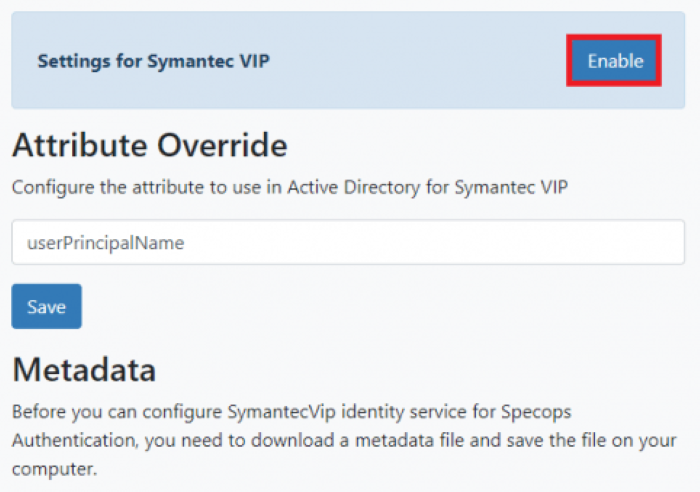Save the attribute override

pyautogui.click(x=46, y=306)
